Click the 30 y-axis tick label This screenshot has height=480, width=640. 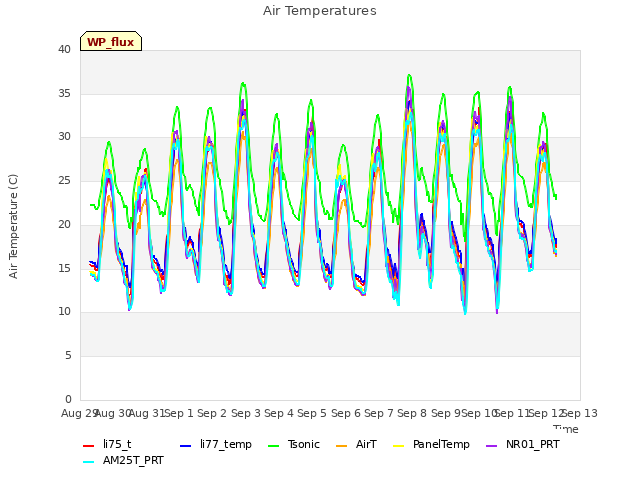pyautogui.click(x=64, y=137)
